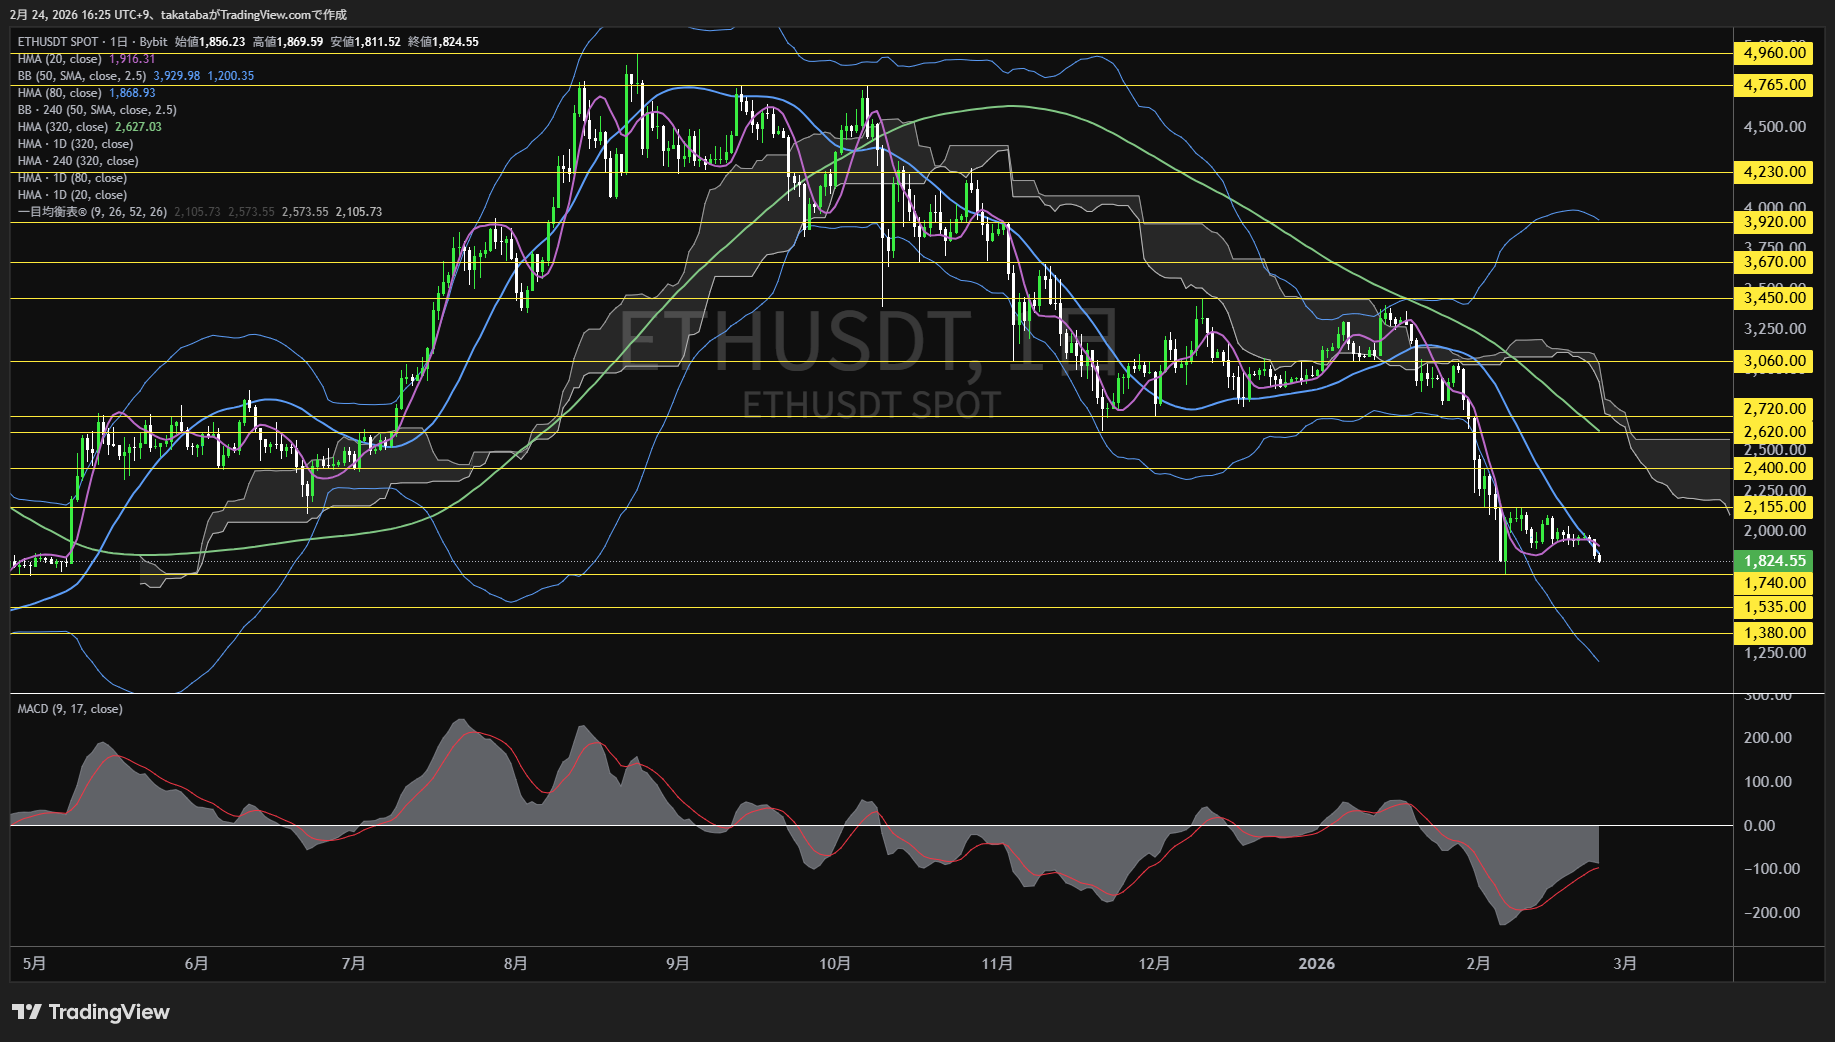Select the 1,740.00 support price label

pos(1774,583)
